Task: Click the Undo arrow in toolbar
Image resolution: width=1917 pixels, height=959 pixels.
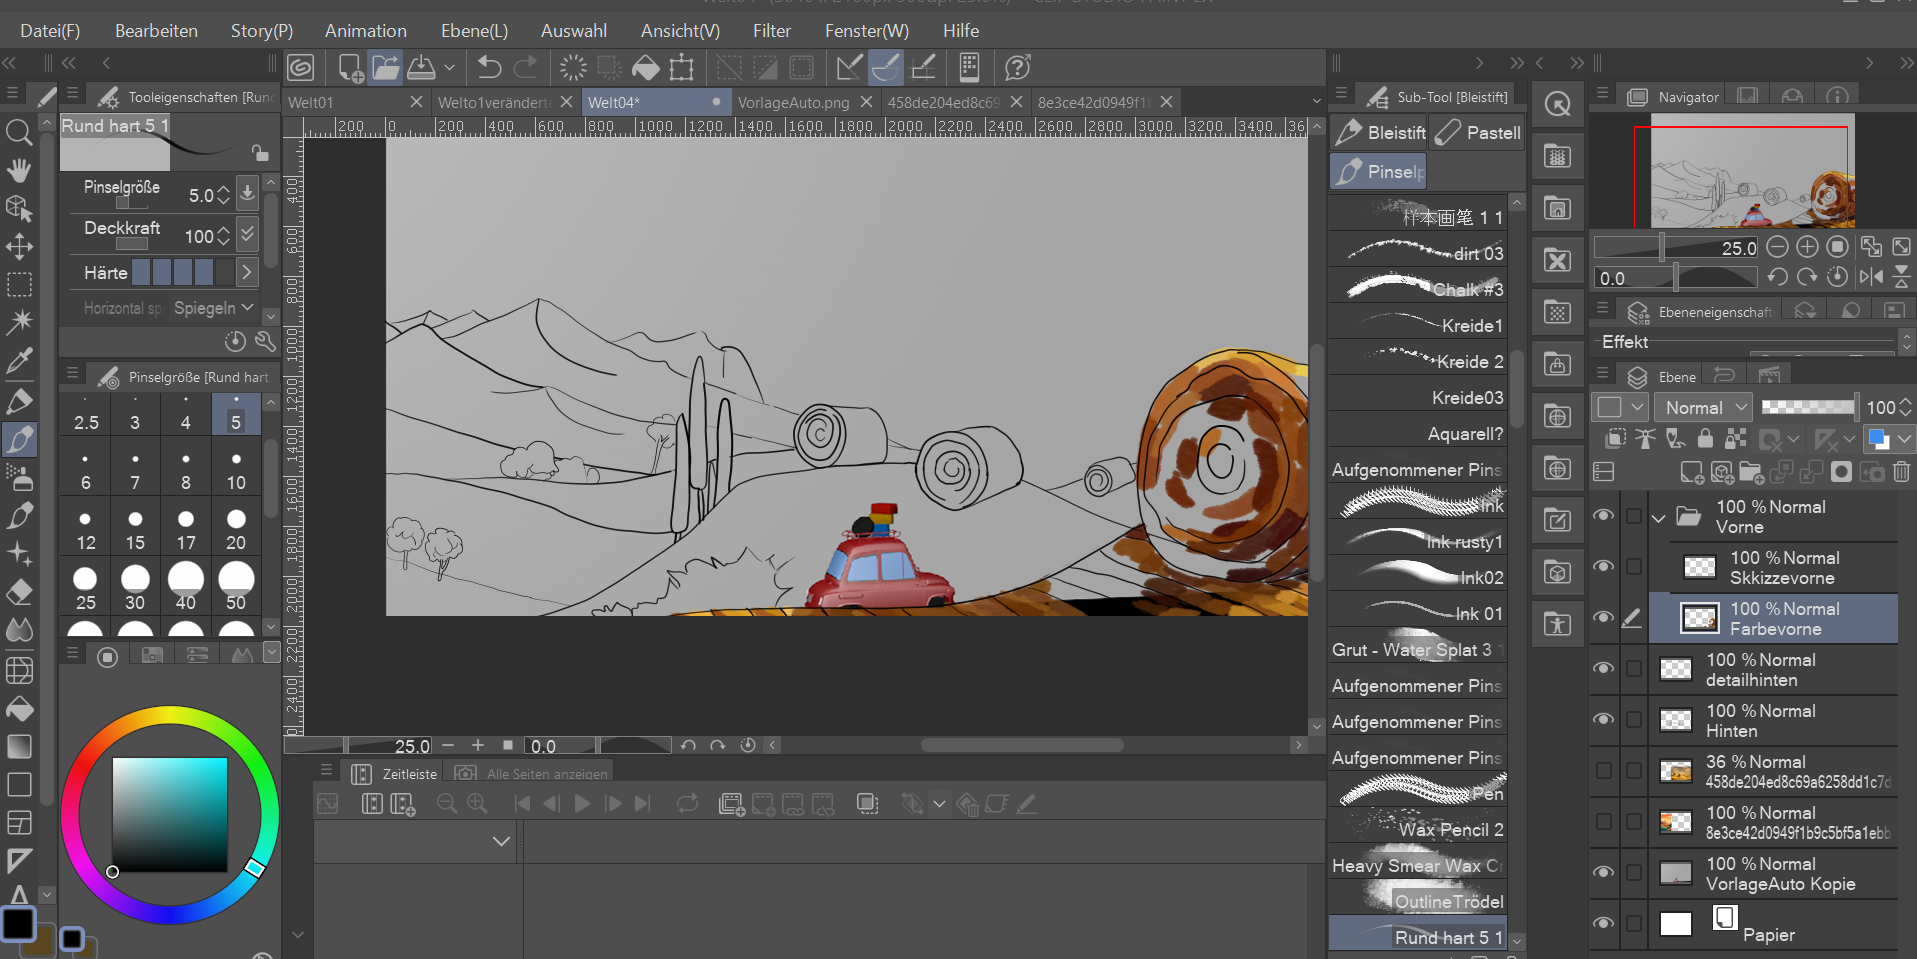Action: [x=489, y=68]
